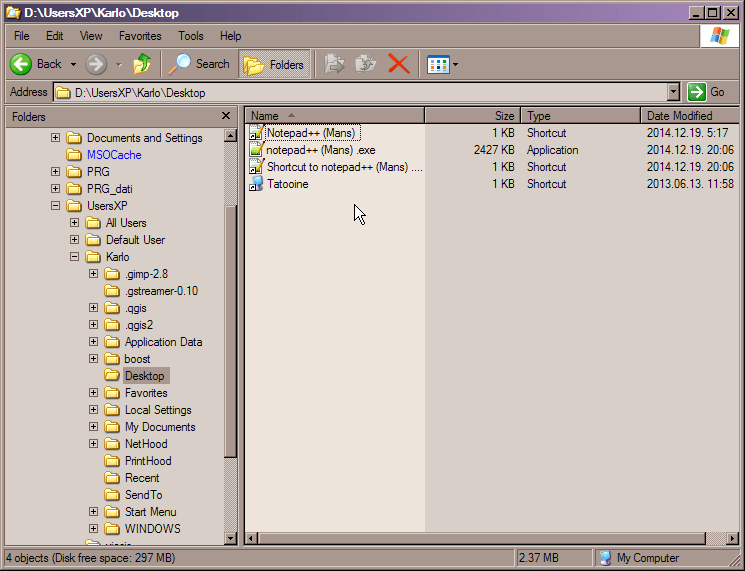The width and height of the screenshot is (745, 571).
Task: Select the Recent folder icon
Action: coord(112,478)
